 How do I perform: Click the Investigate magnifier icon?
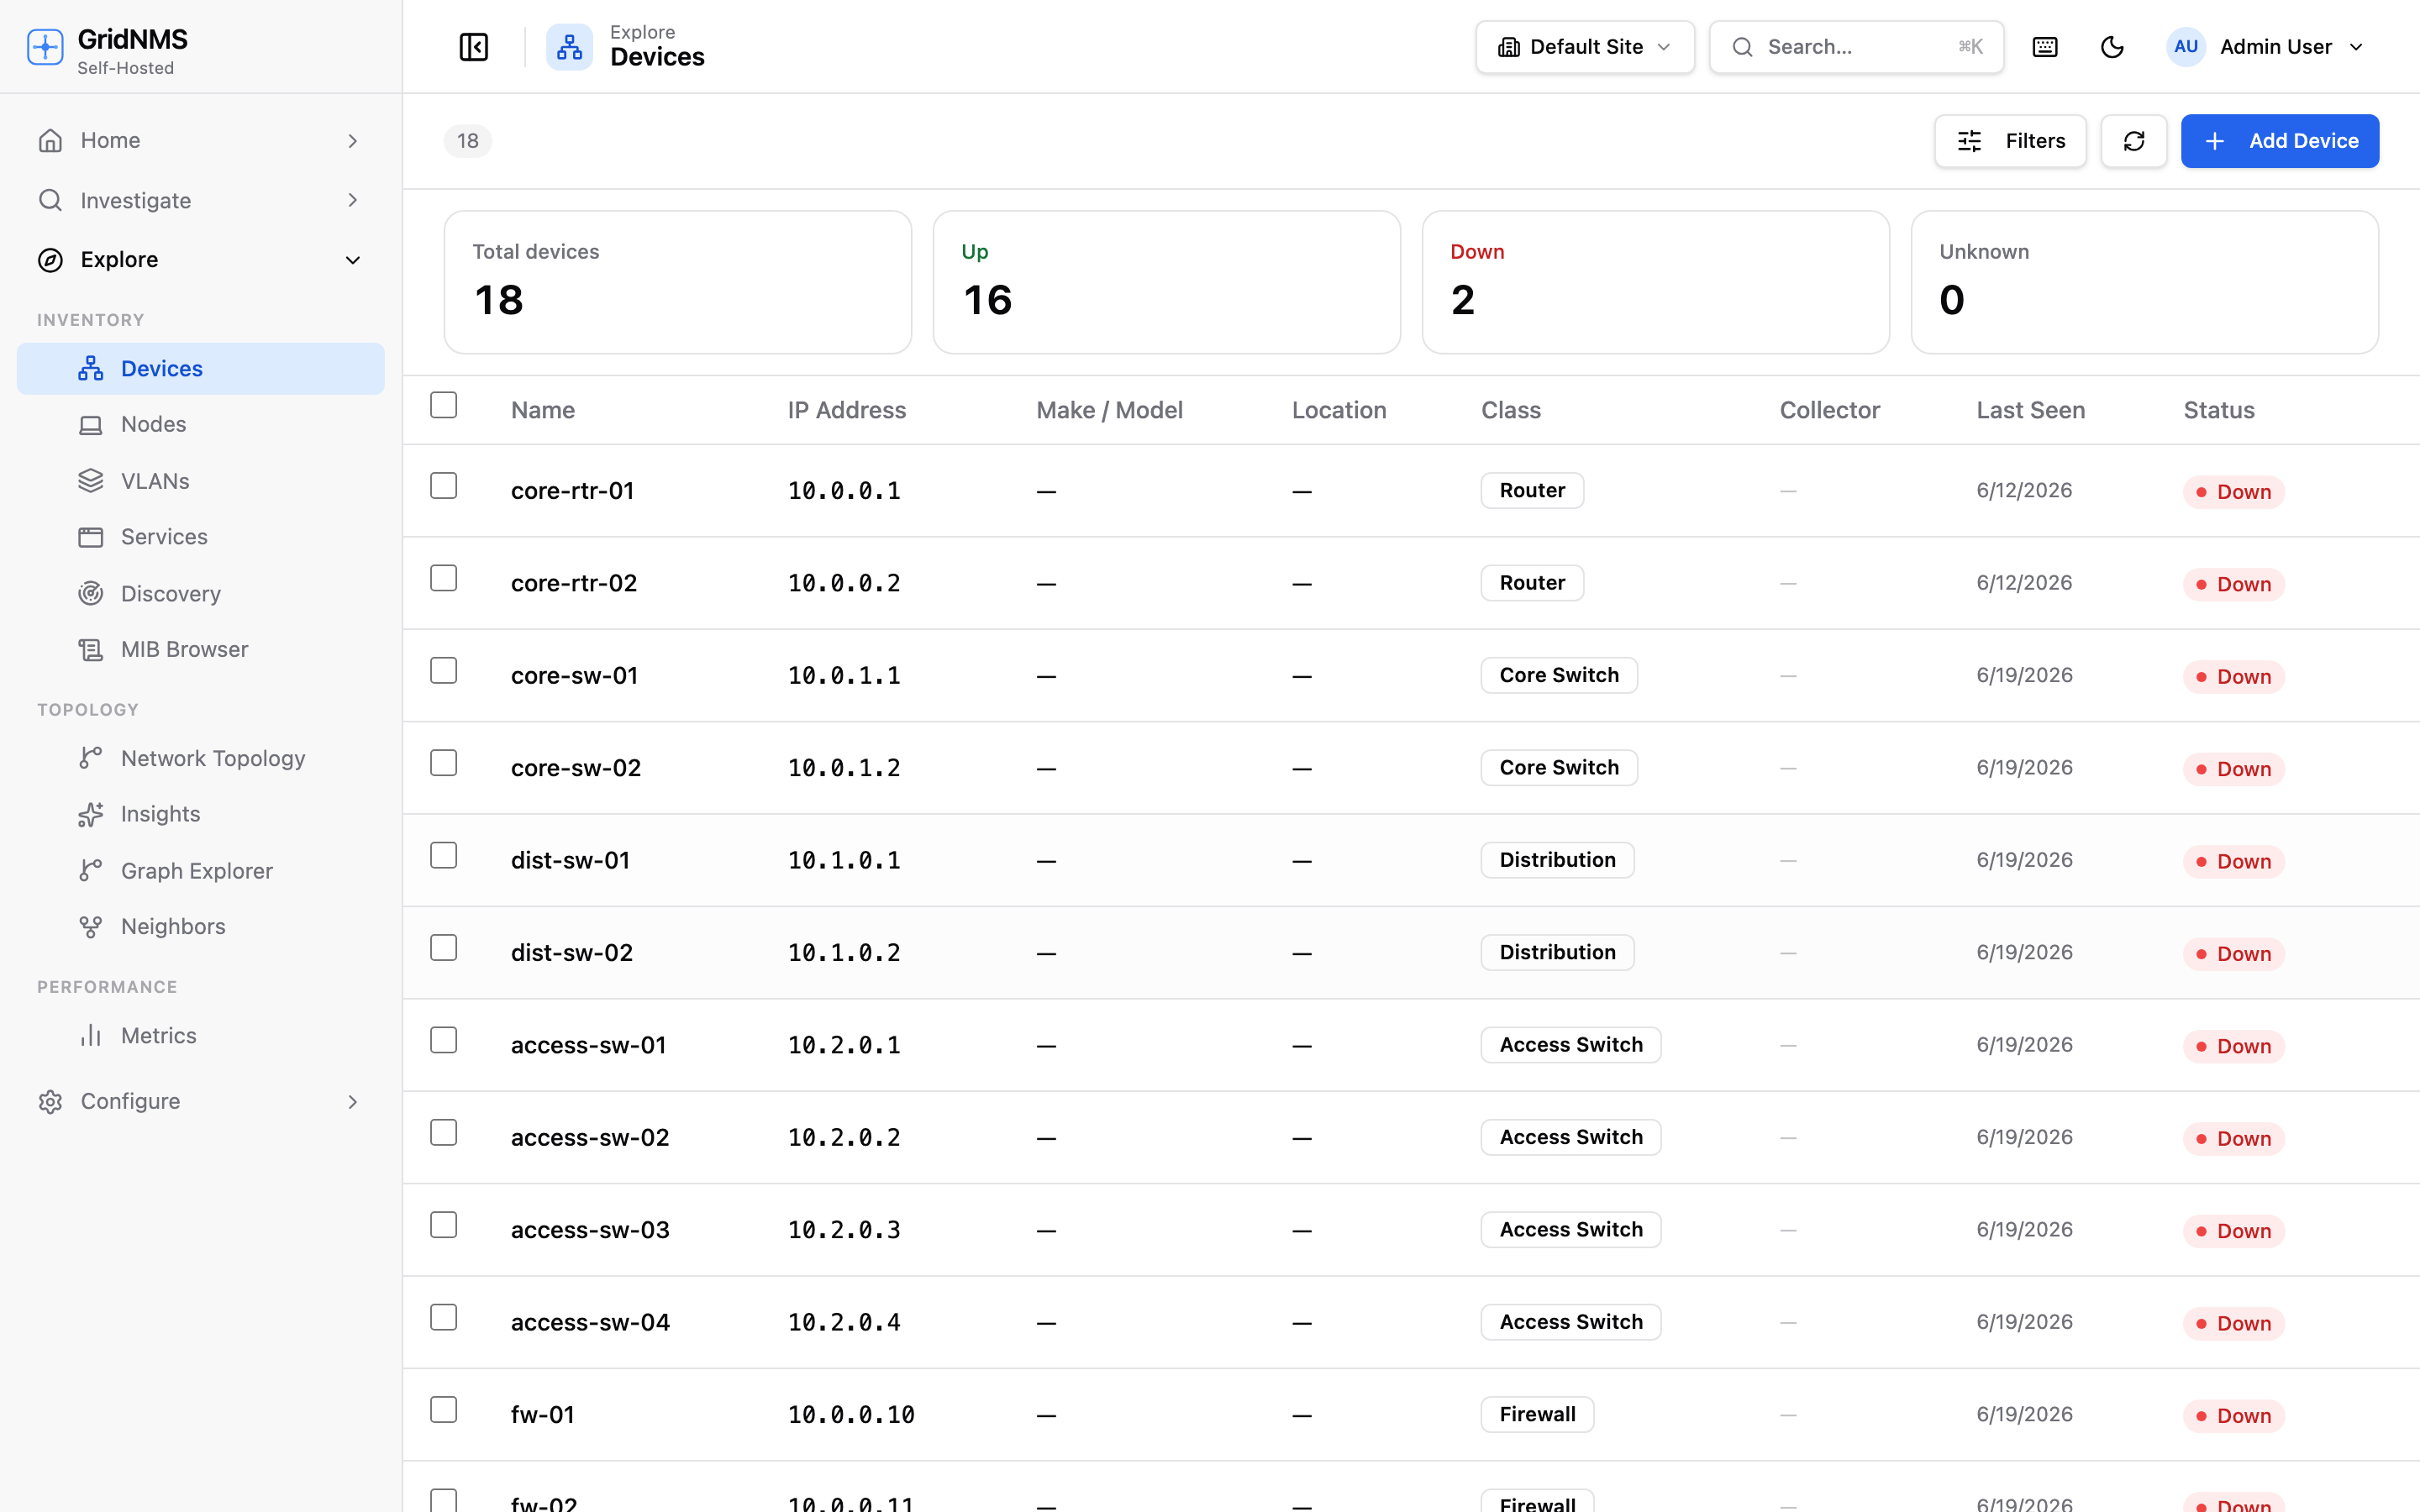click(50, 200)
